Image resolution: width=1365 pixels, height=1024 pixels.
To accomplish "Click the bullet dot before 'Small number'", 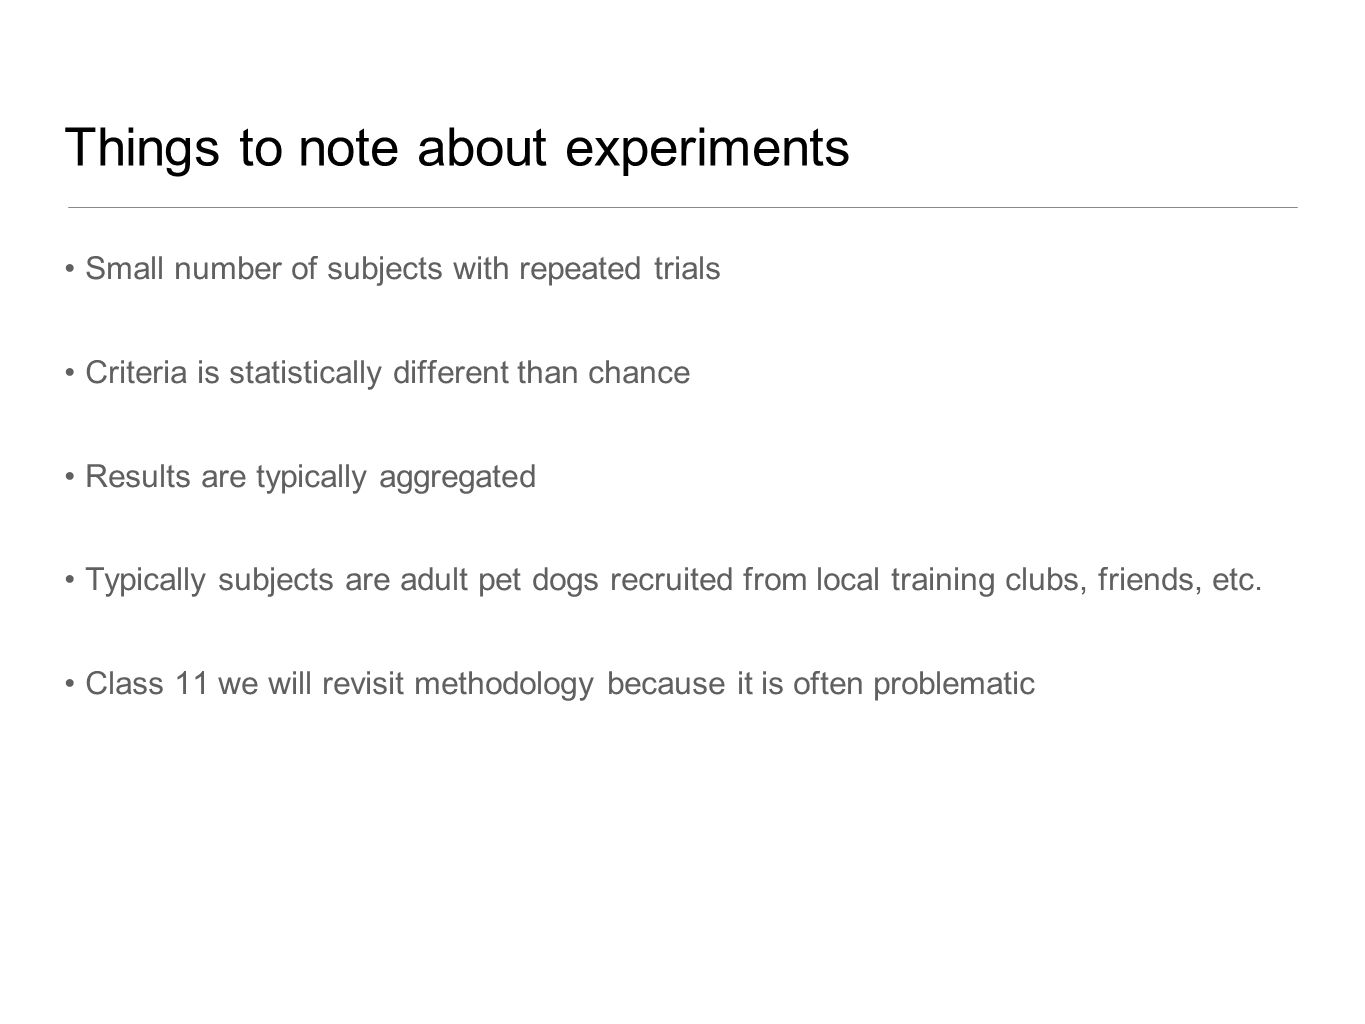I will 72,270.
